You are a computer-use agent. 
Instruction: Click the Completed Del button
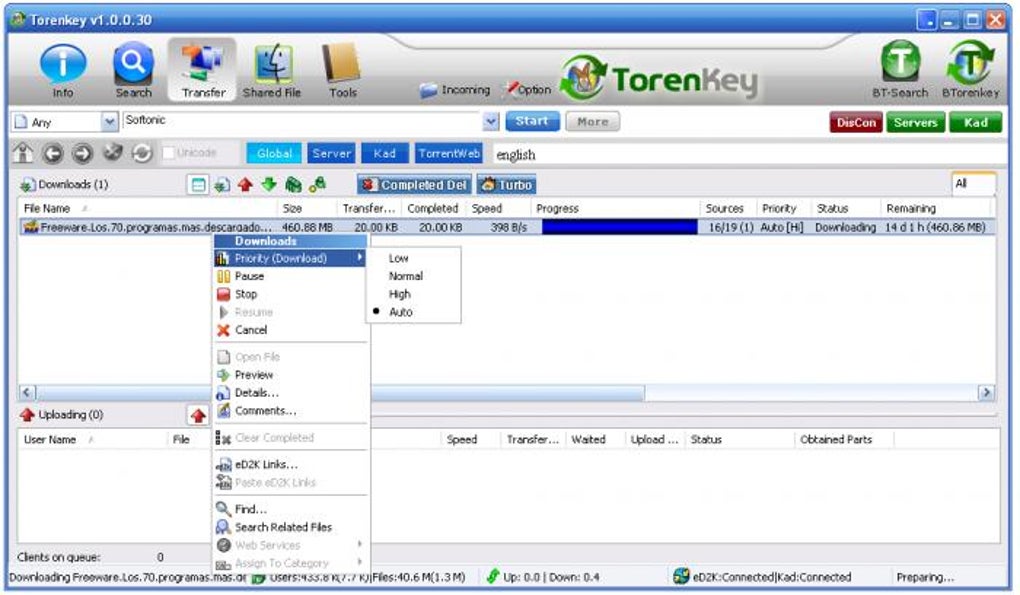(414, 185)
